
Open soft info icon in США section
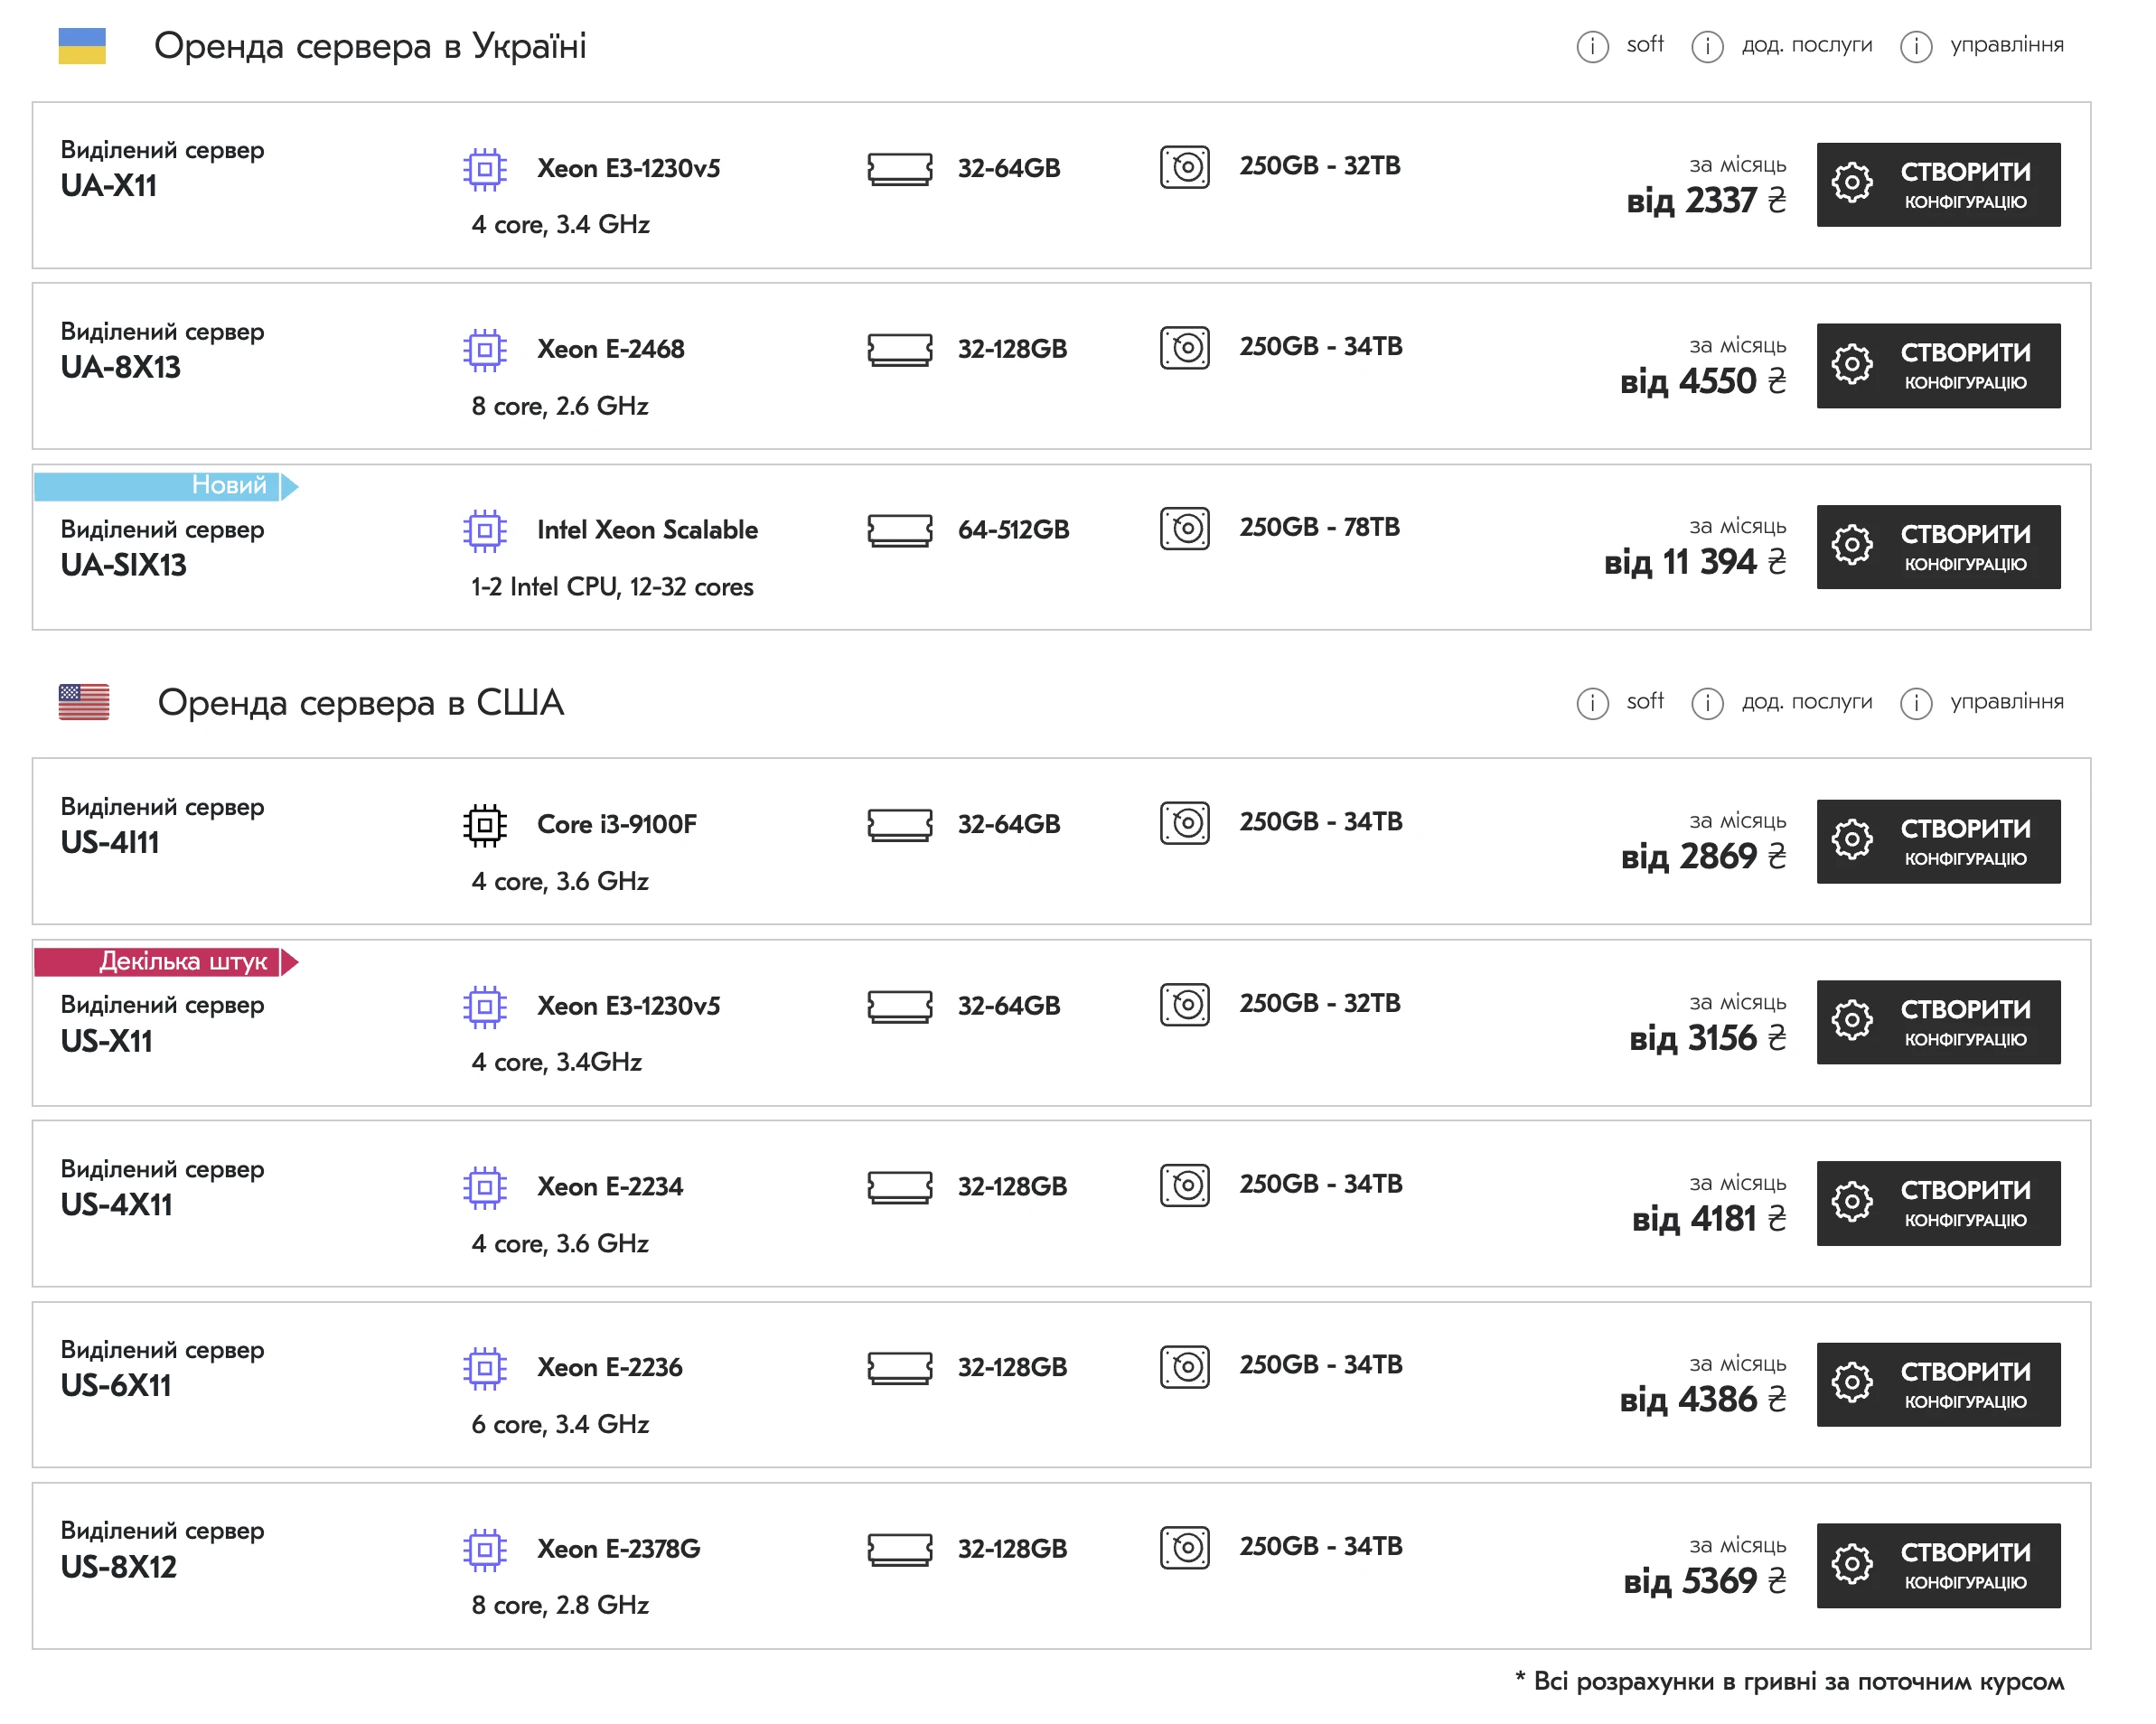tap(1592, 703)
